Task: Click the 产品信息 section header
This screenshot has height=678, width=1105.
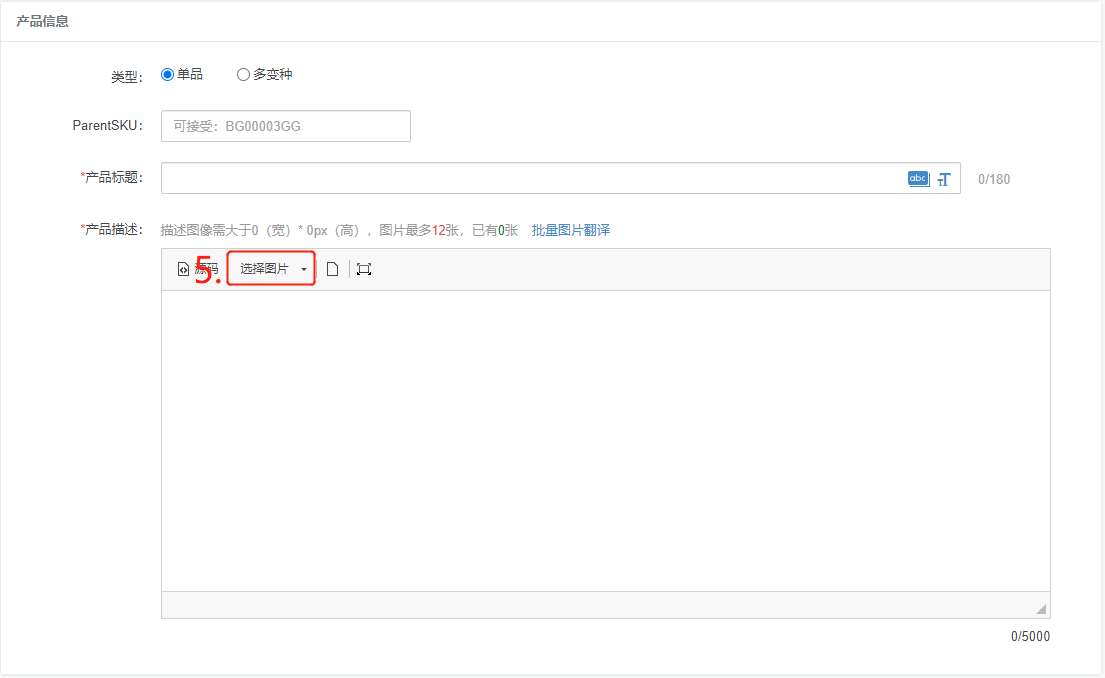Action: click(42, 21)
